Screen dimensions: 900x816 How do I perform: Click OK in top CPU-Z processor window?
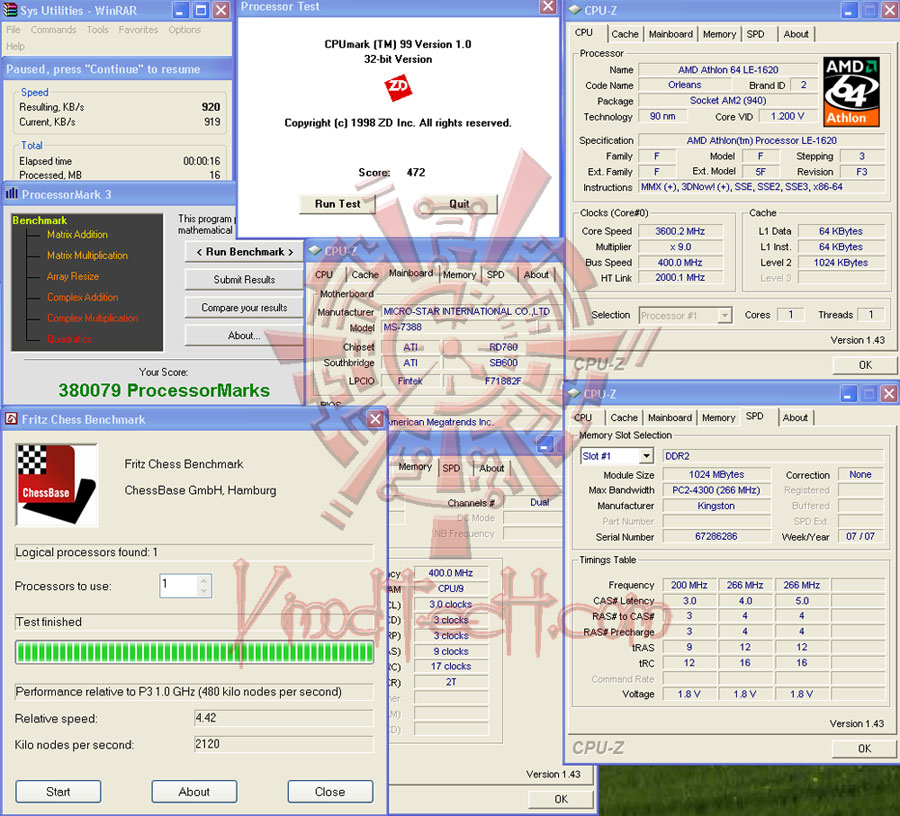click(866, 366)
